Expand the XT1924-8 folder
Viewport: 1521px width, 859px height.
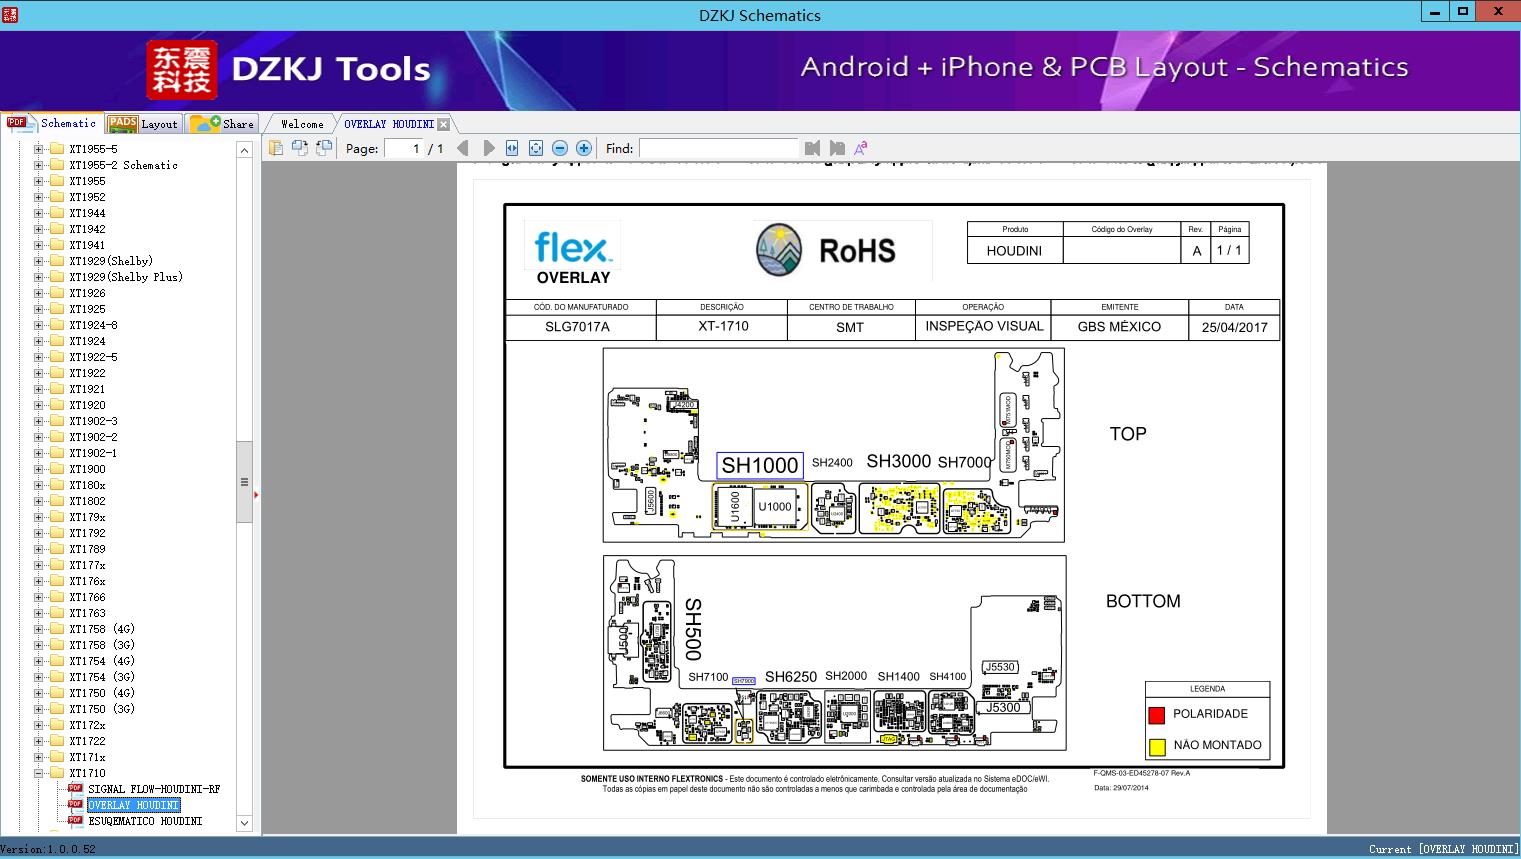point(39,325)
